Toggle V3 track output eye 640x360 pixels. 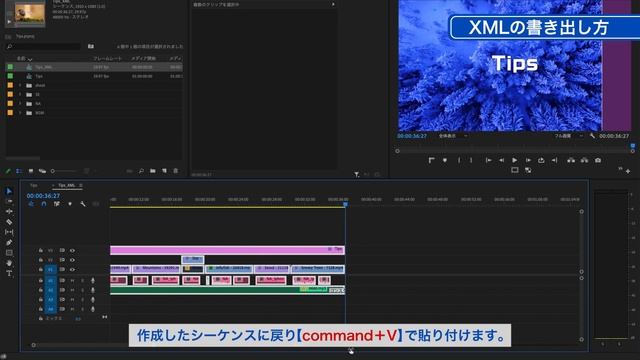[72, 250]
